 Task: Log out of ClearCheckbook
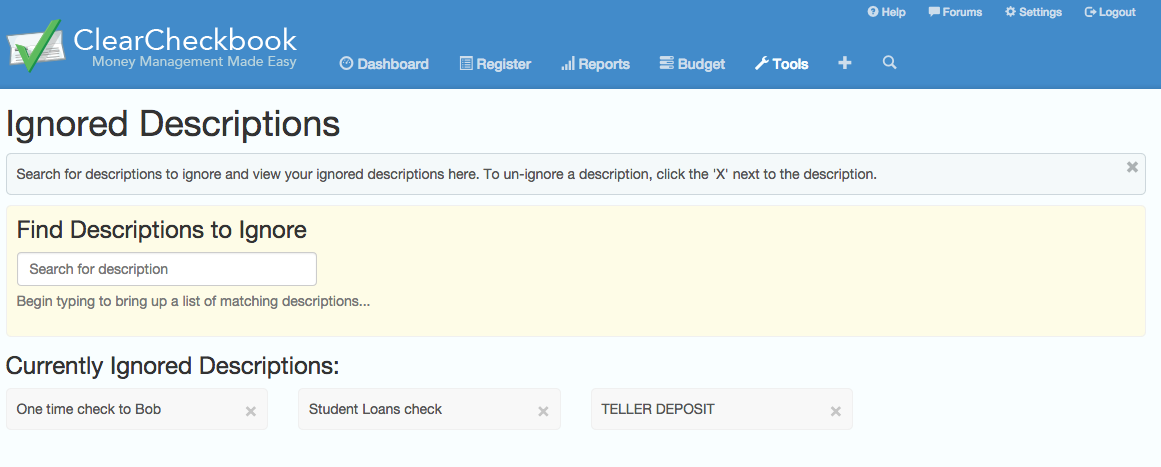pos(1110,12)
